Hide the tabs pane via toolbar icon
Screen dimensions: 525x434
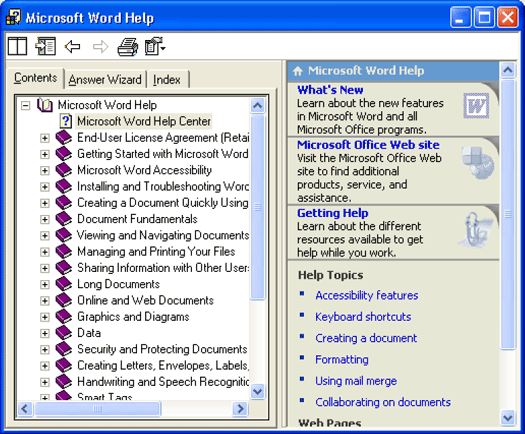point(46,46)
